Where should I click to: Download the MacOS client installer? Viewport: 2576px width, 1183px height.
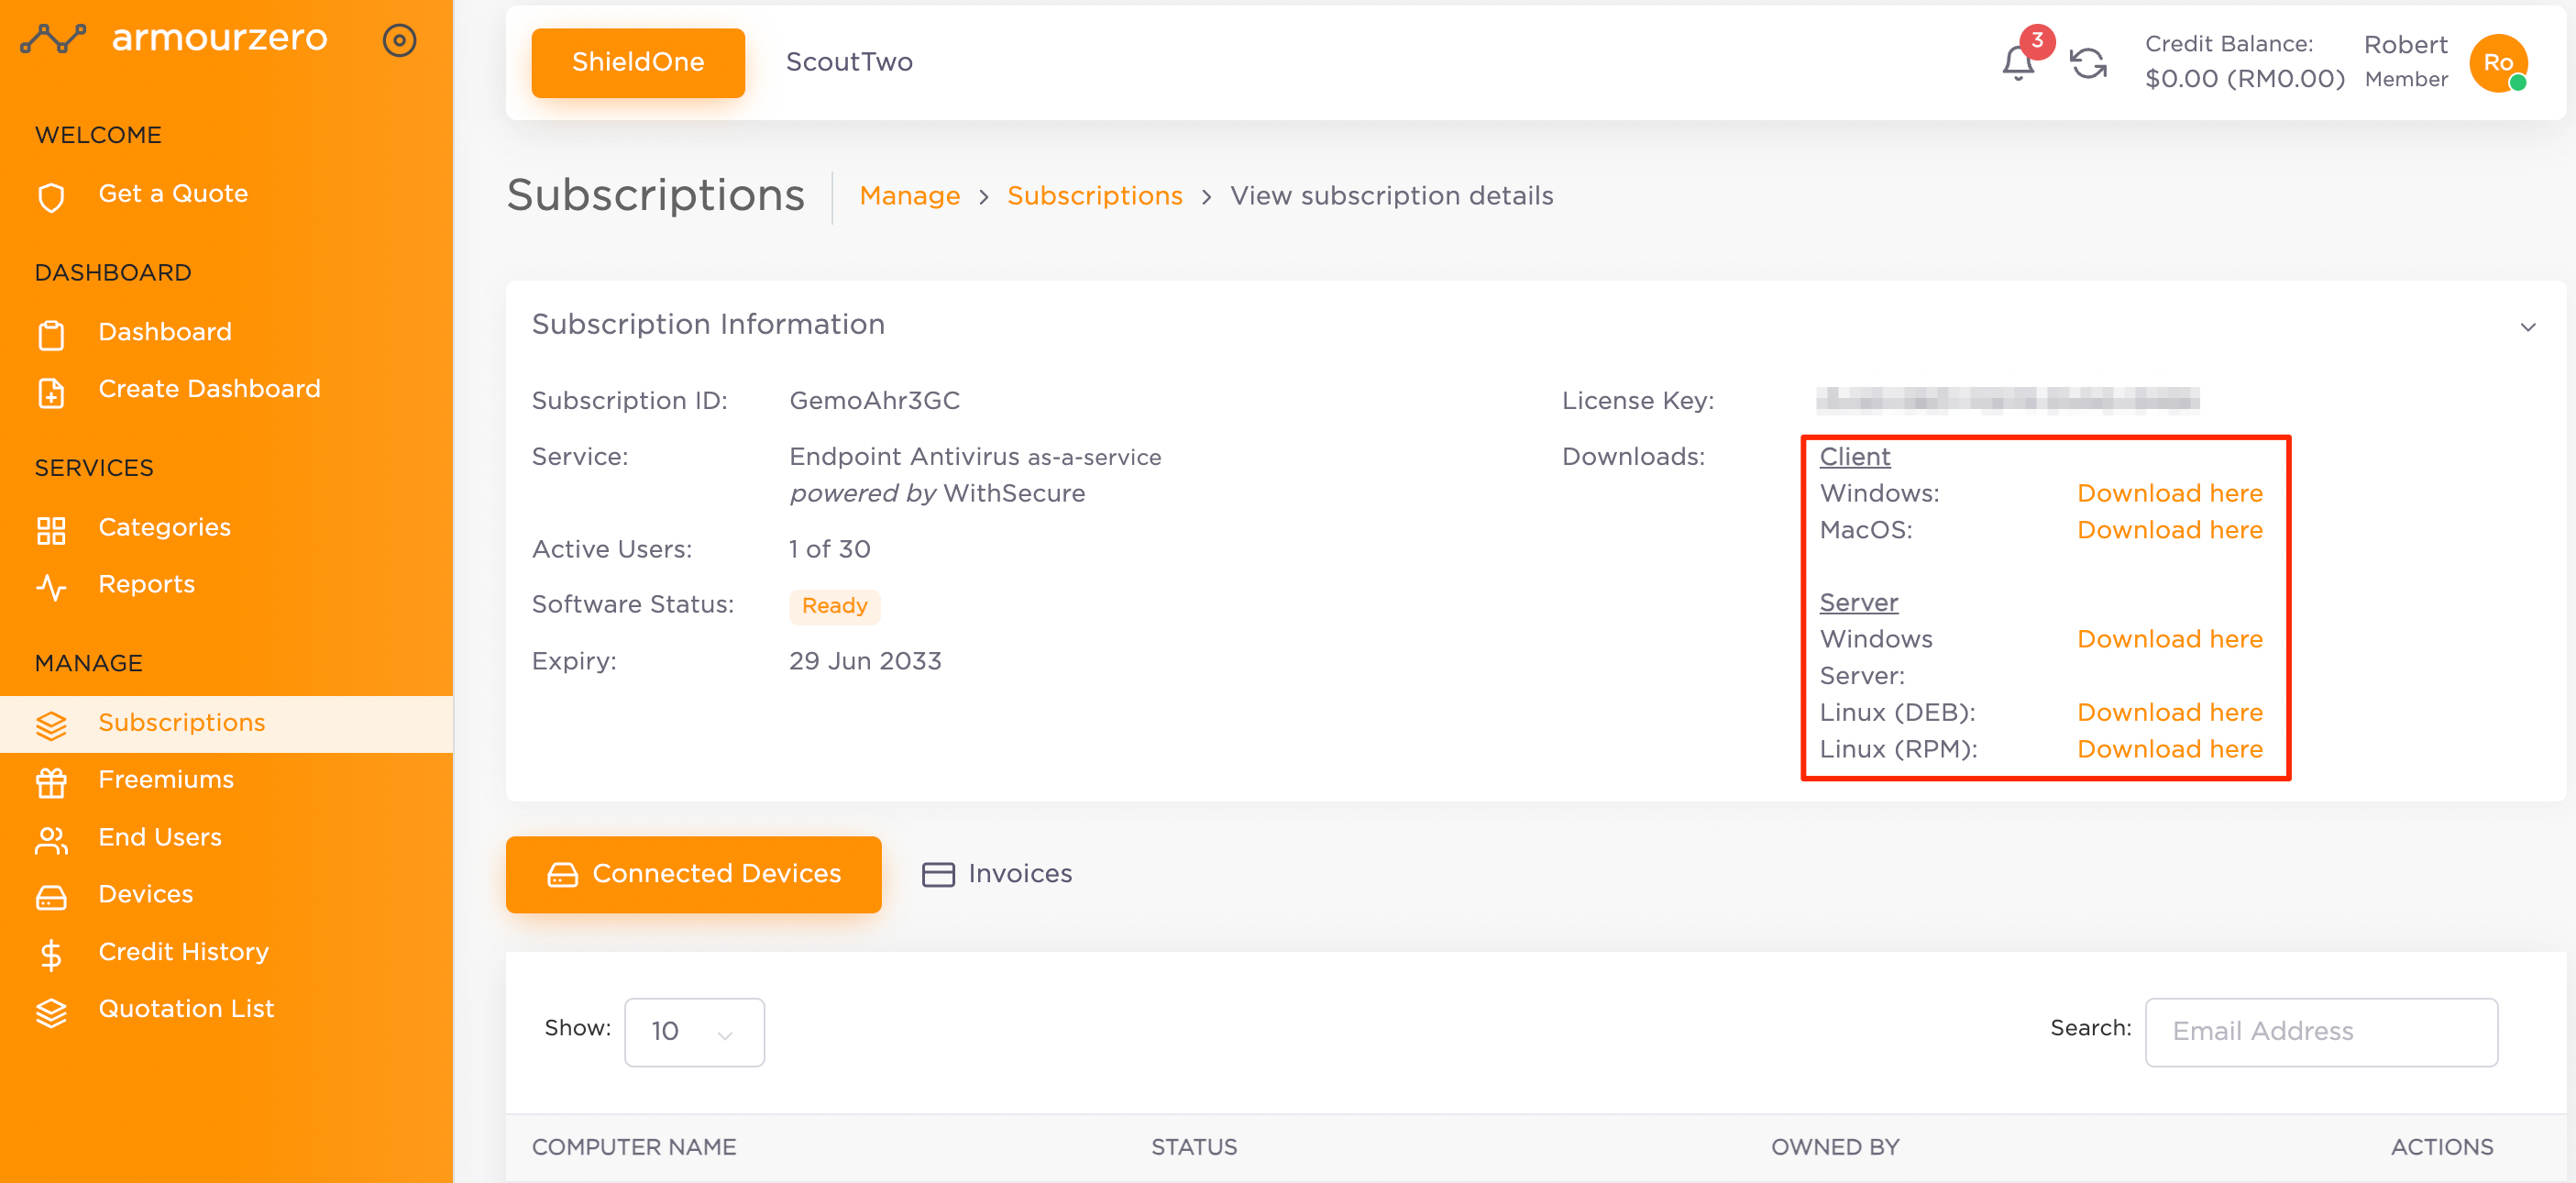(2169, 530)
